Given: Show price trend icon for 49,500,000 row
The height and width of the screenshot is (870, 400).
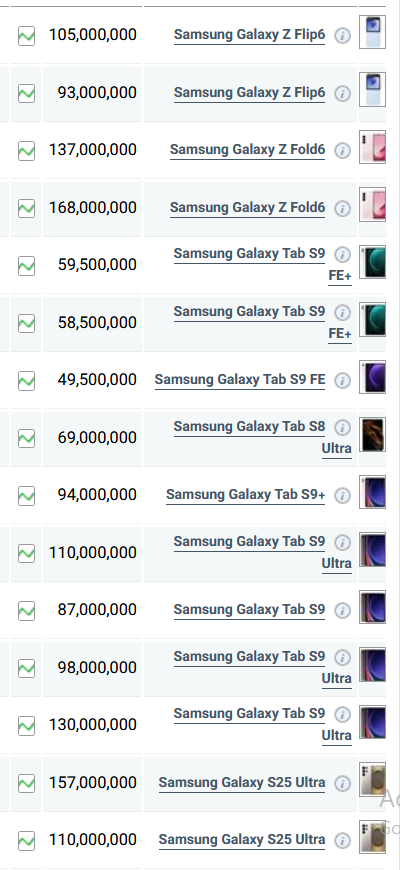Looking at the screenshot, I should [26, 381].
